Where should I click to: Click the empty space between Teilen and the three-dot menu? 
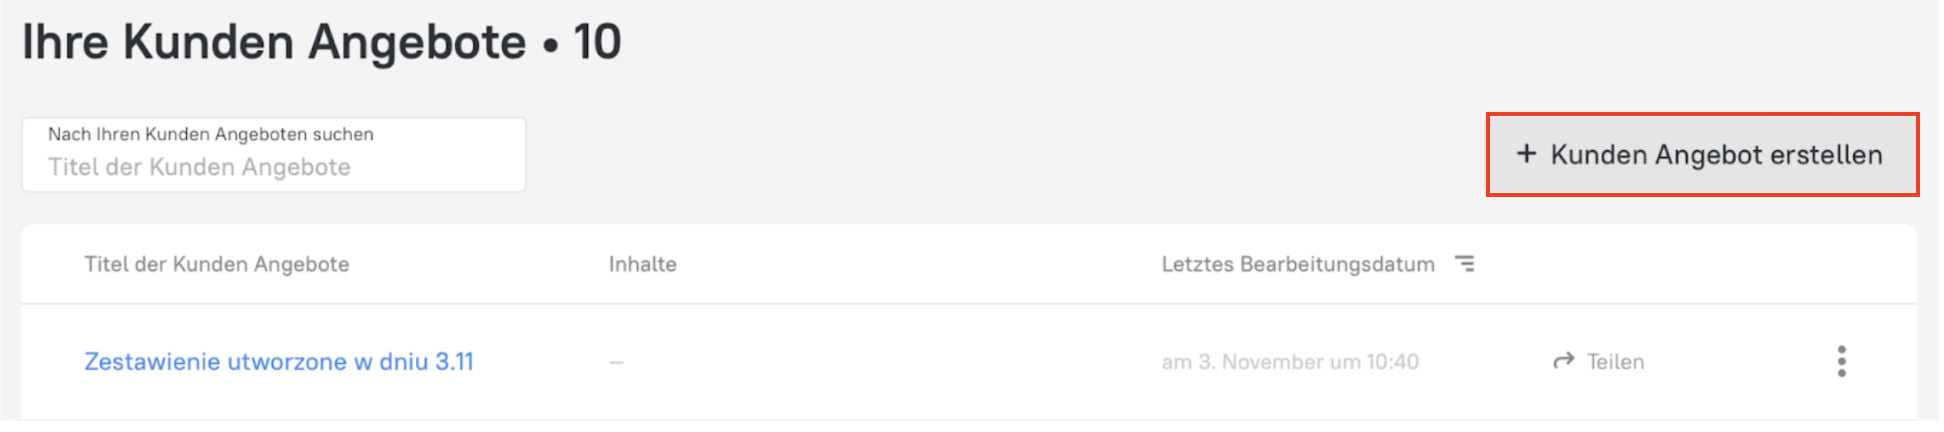pos(1740,362)
